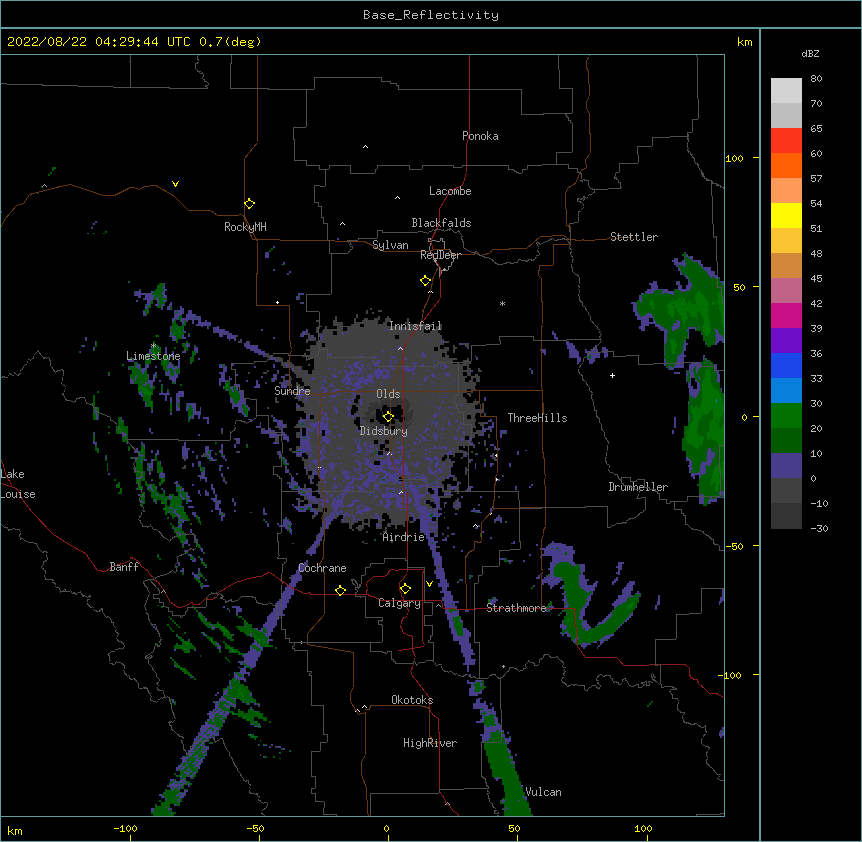Viewport: 862px width, 842px height.
Task: Click the Base_Reflectivity title
Action: click(x=431, y=15)
